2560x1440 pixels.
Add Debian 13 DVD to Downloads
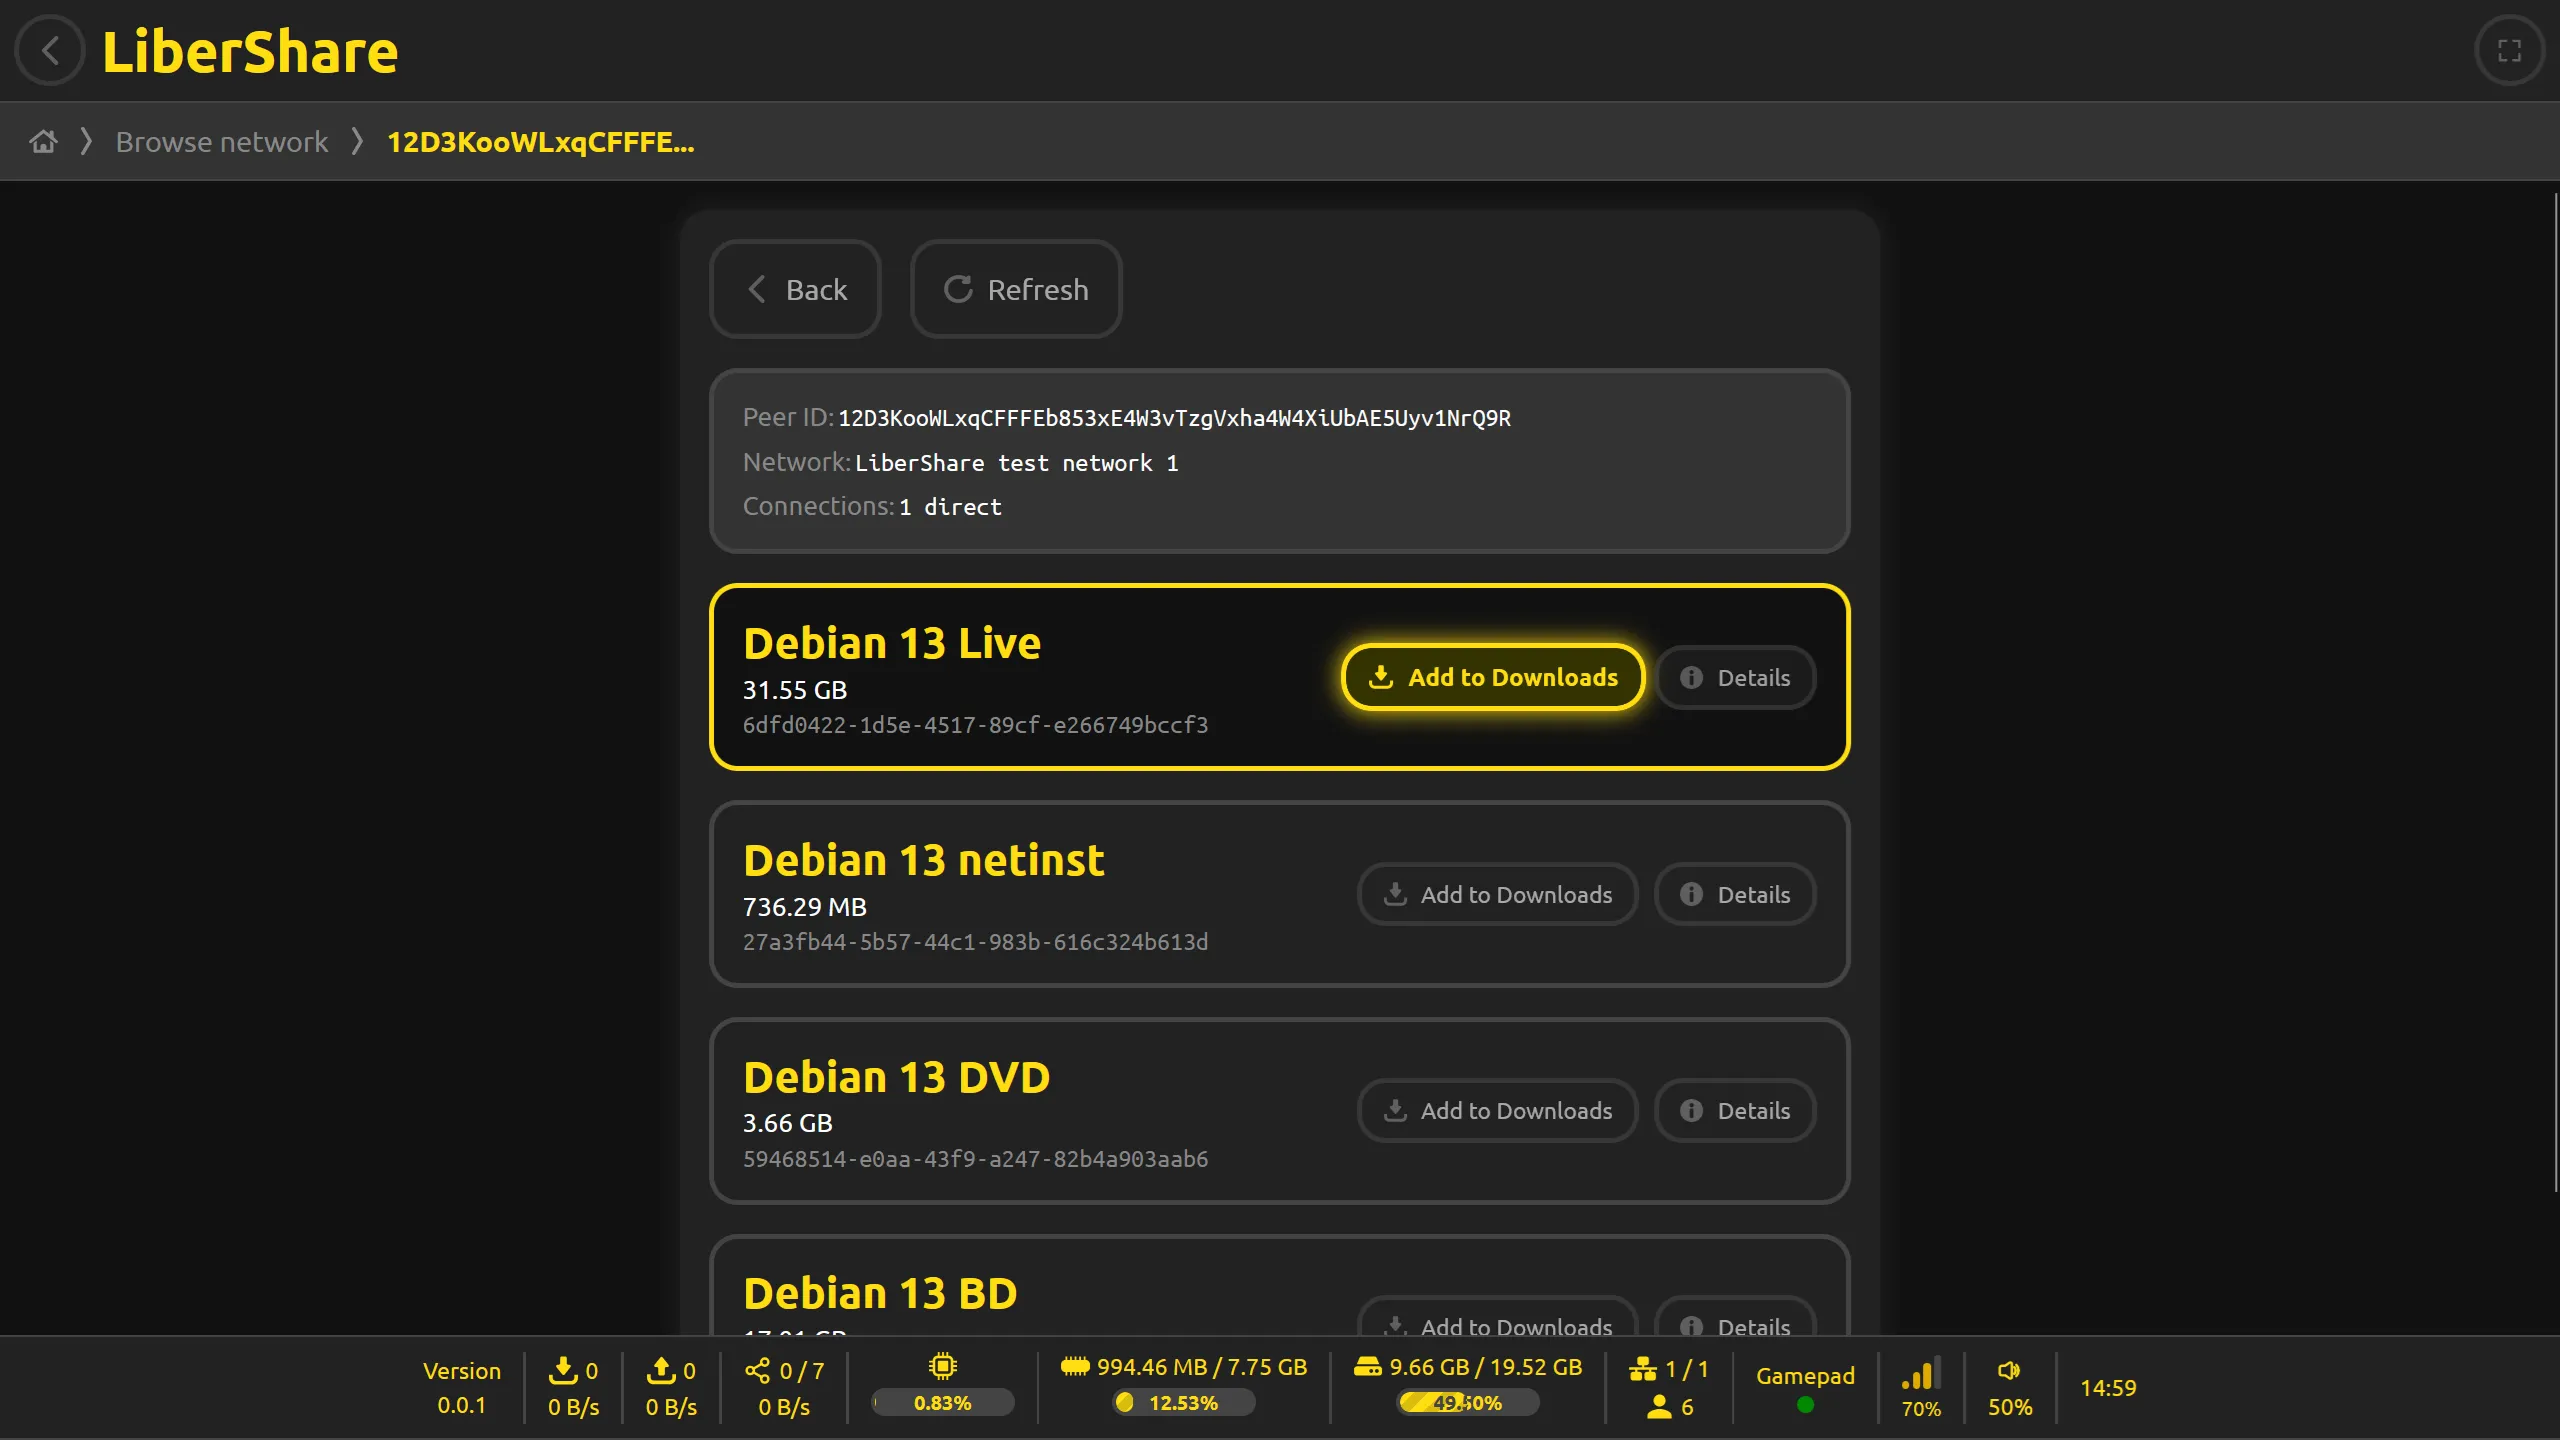click(x=1497, y=1110)
